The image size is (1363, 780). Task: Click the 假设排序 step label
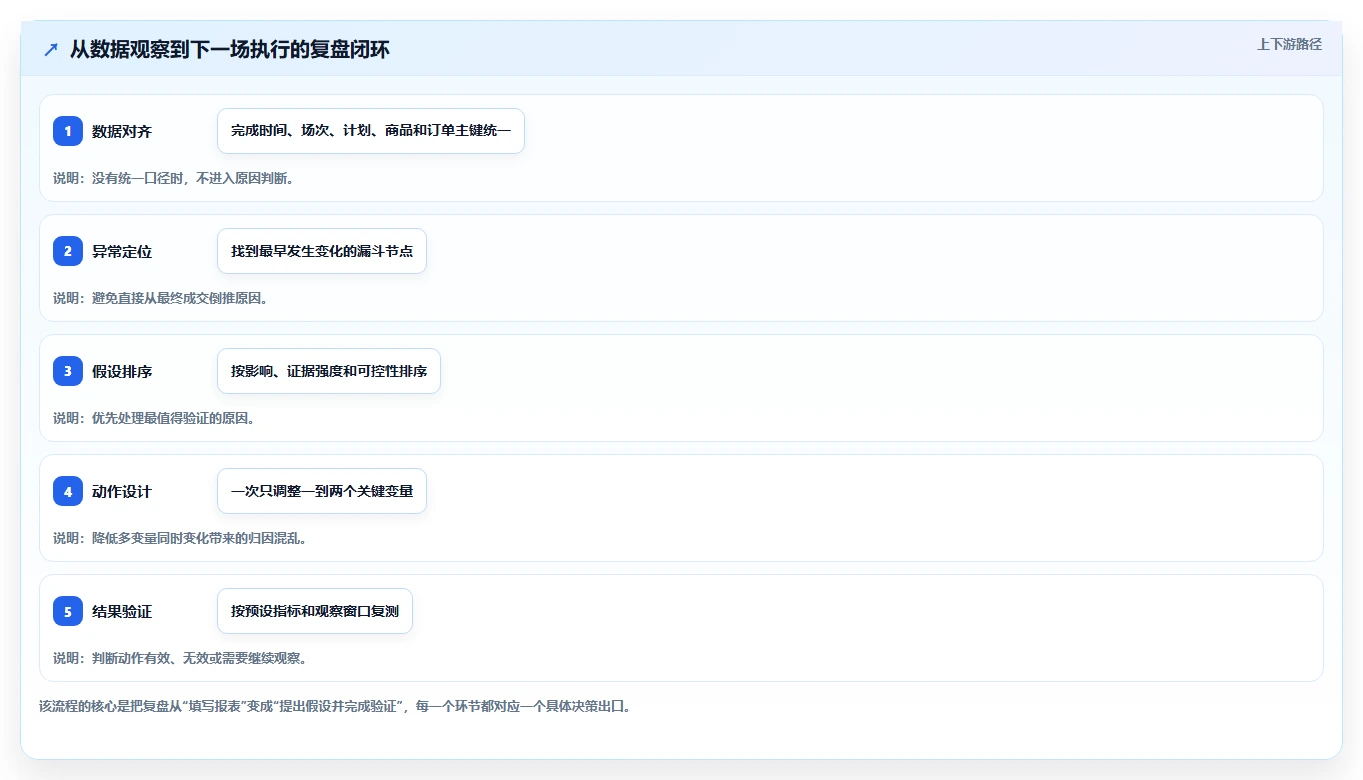[122, 371]
